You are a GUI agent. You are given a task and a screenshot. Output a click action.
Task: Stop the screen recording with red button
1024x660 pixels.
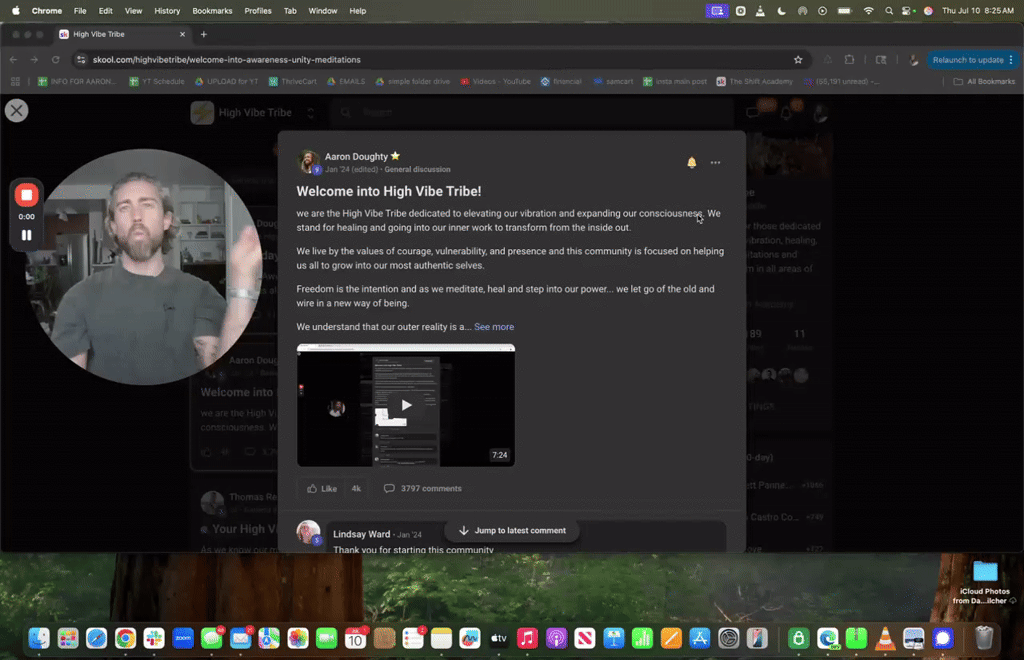(x=27, y=195)
